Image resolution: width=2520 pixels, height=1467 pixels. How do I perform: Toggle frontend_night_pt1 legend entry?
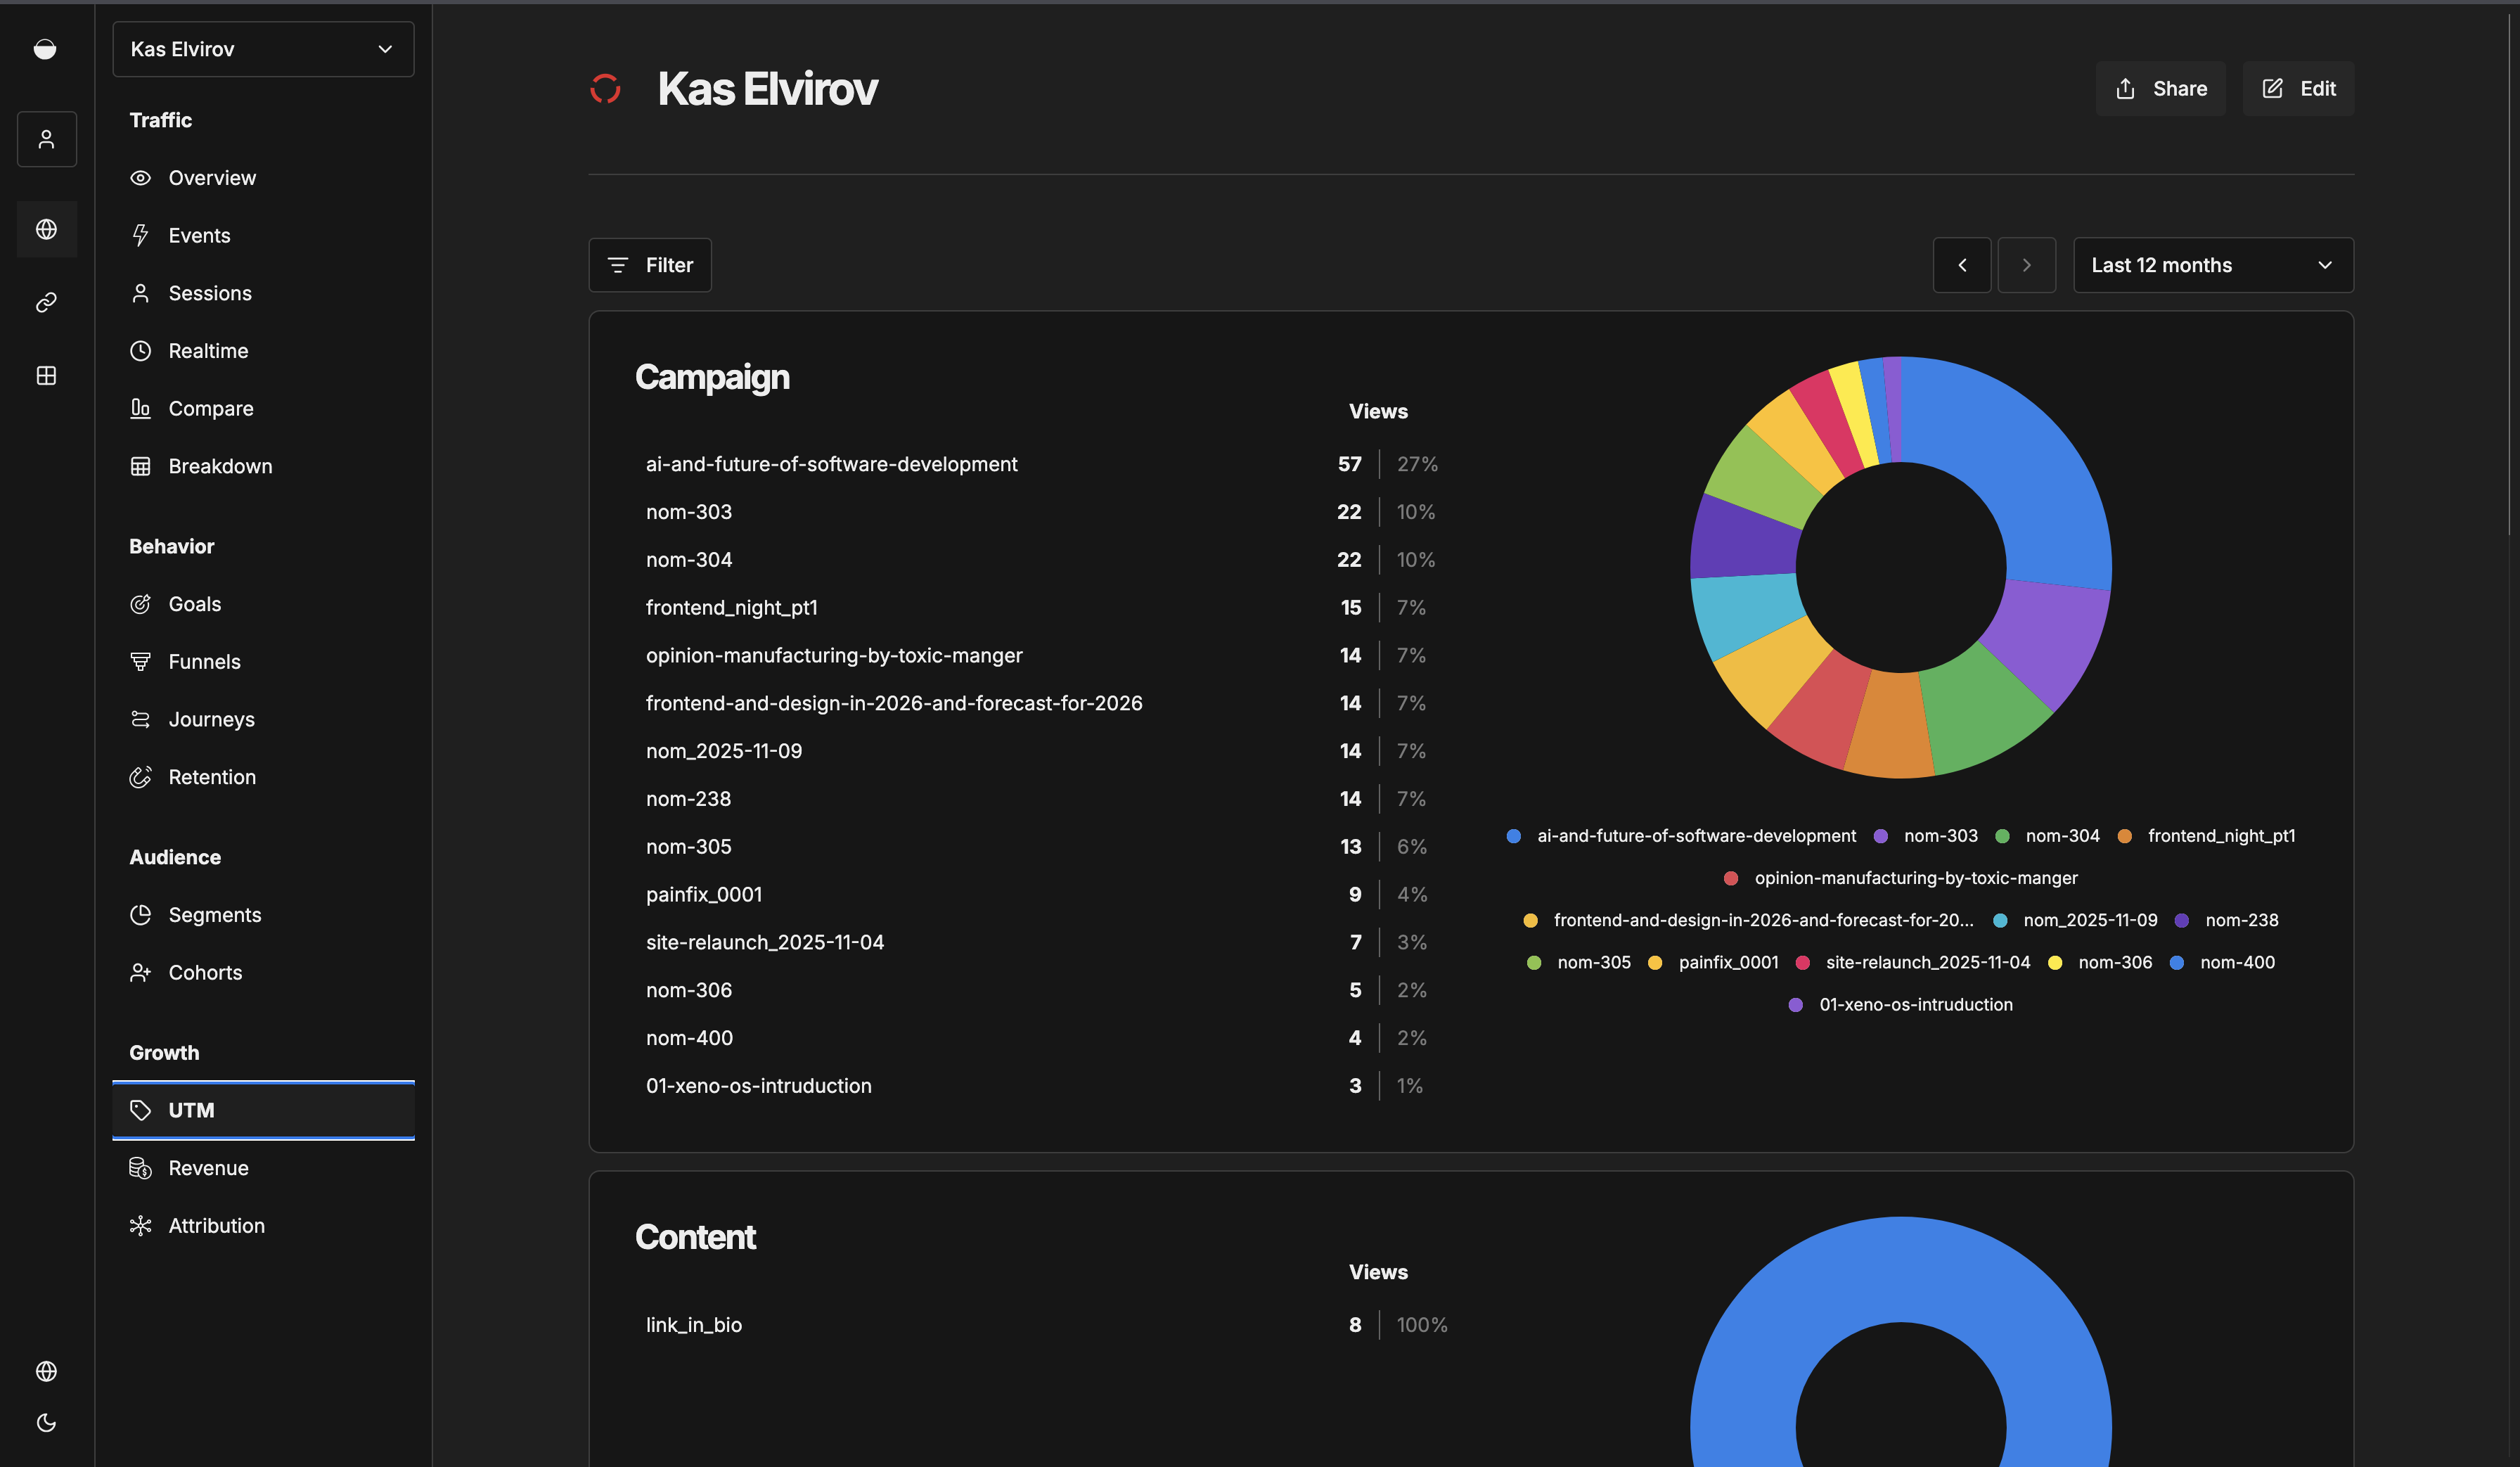coord(2206,836)
